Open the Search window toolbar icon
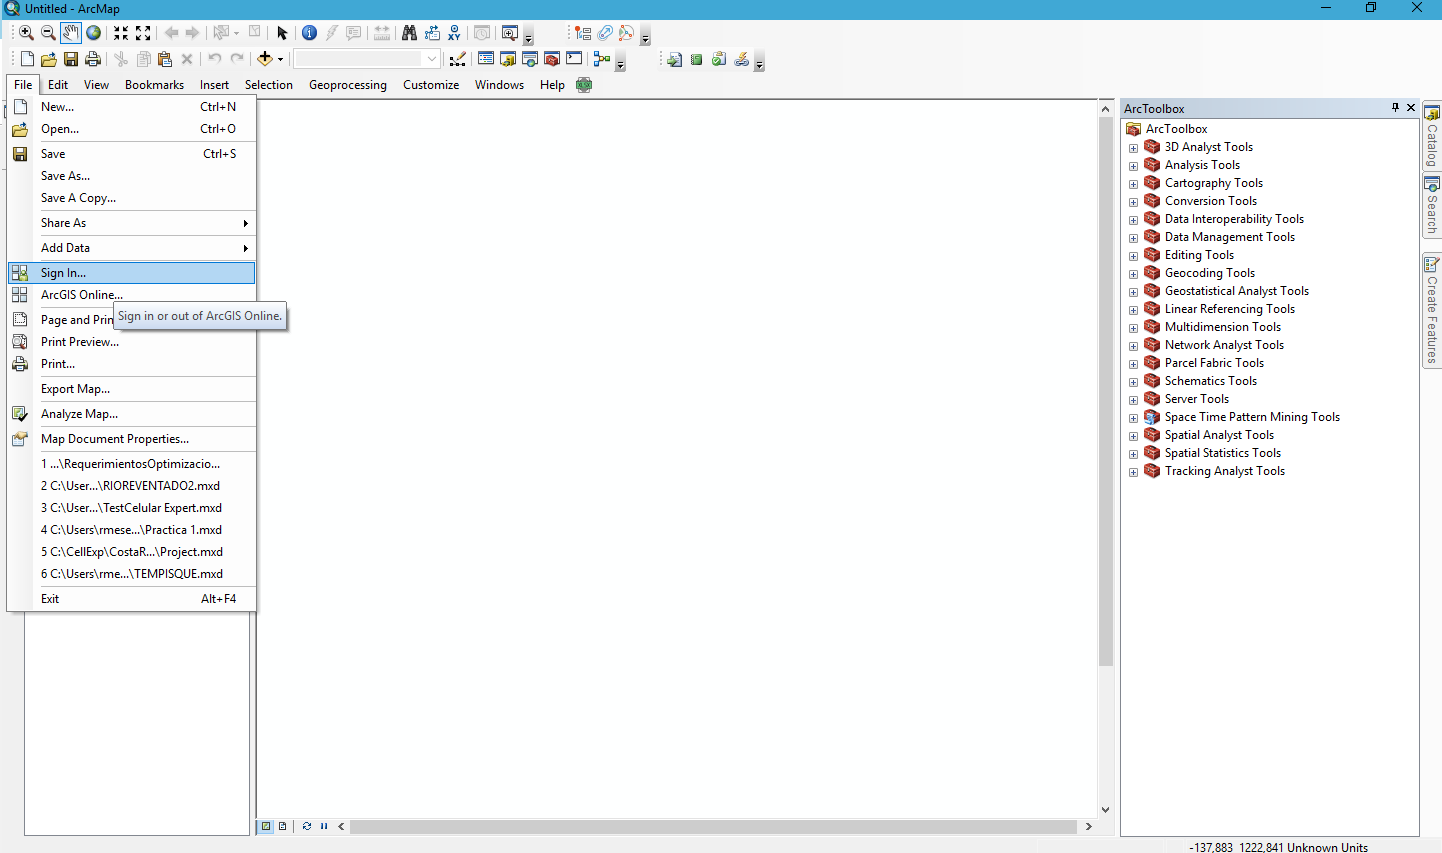 [530, 59]
